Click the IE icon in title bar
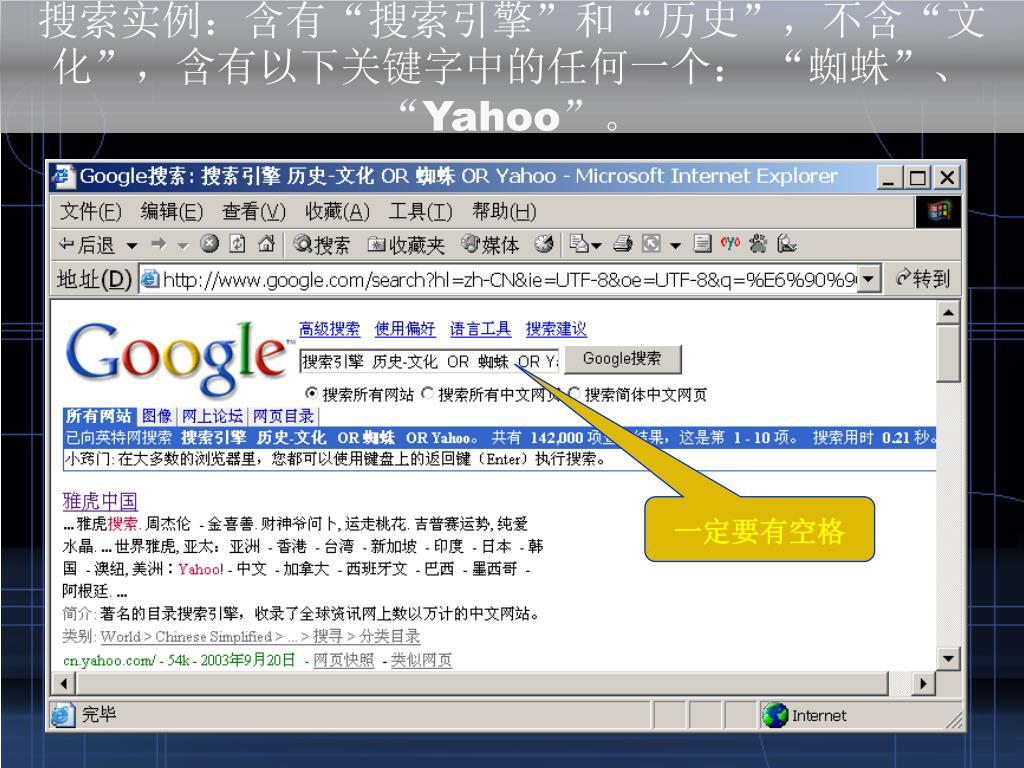 63,176
